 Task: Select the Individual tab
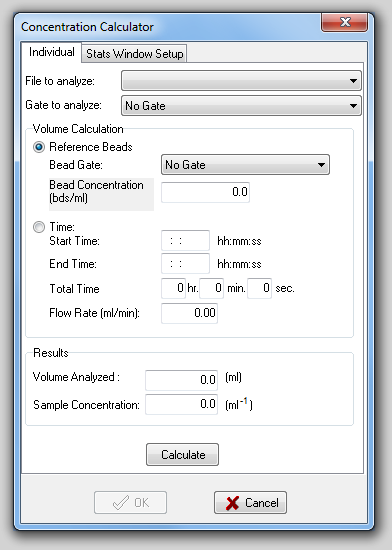tap(52, 52)
